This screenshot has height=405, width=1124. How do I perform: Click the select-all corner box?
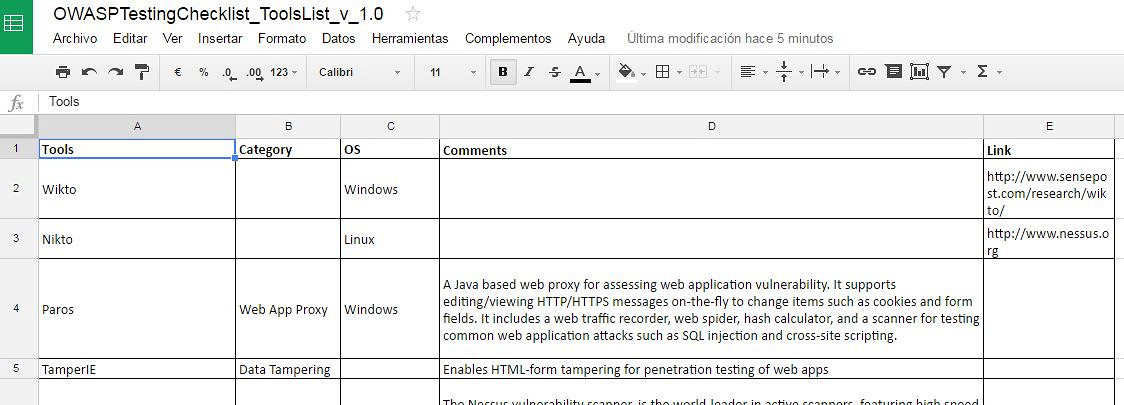click(x=19, y=126)
